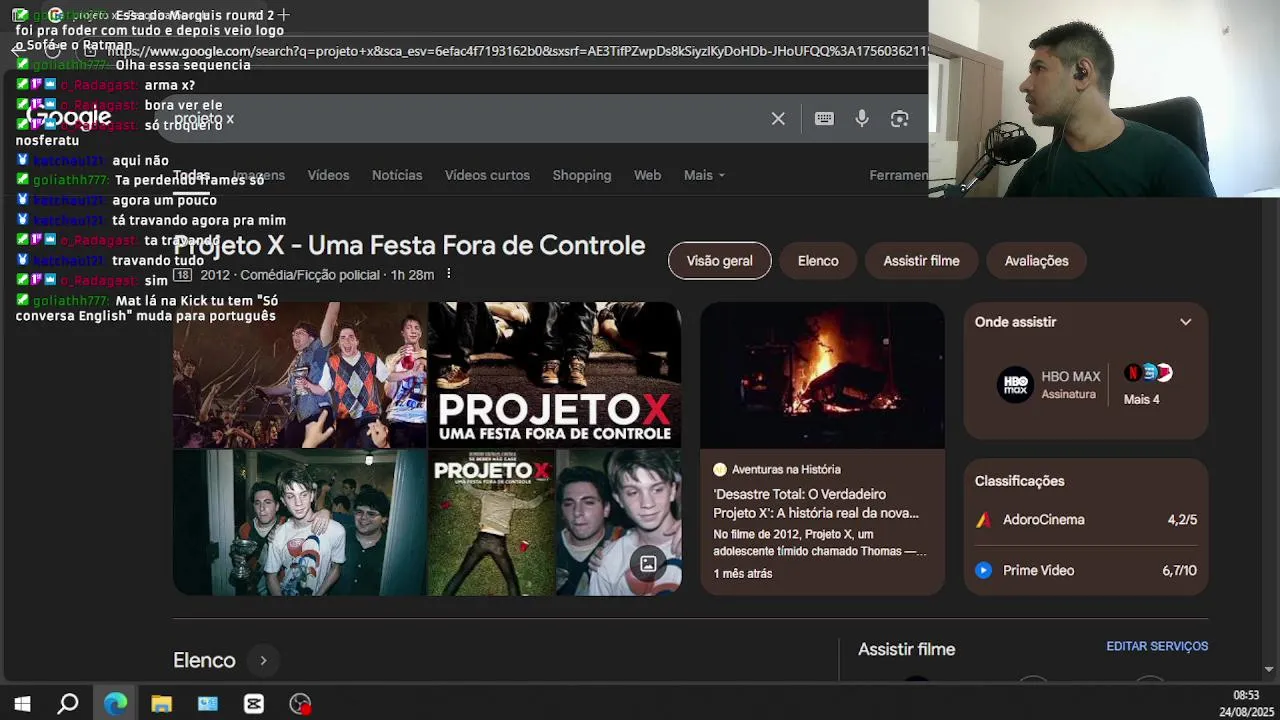The image size is (1280, 720).
Task: Click the streaming service icons above Mais 4
Action: (1148, 373)
